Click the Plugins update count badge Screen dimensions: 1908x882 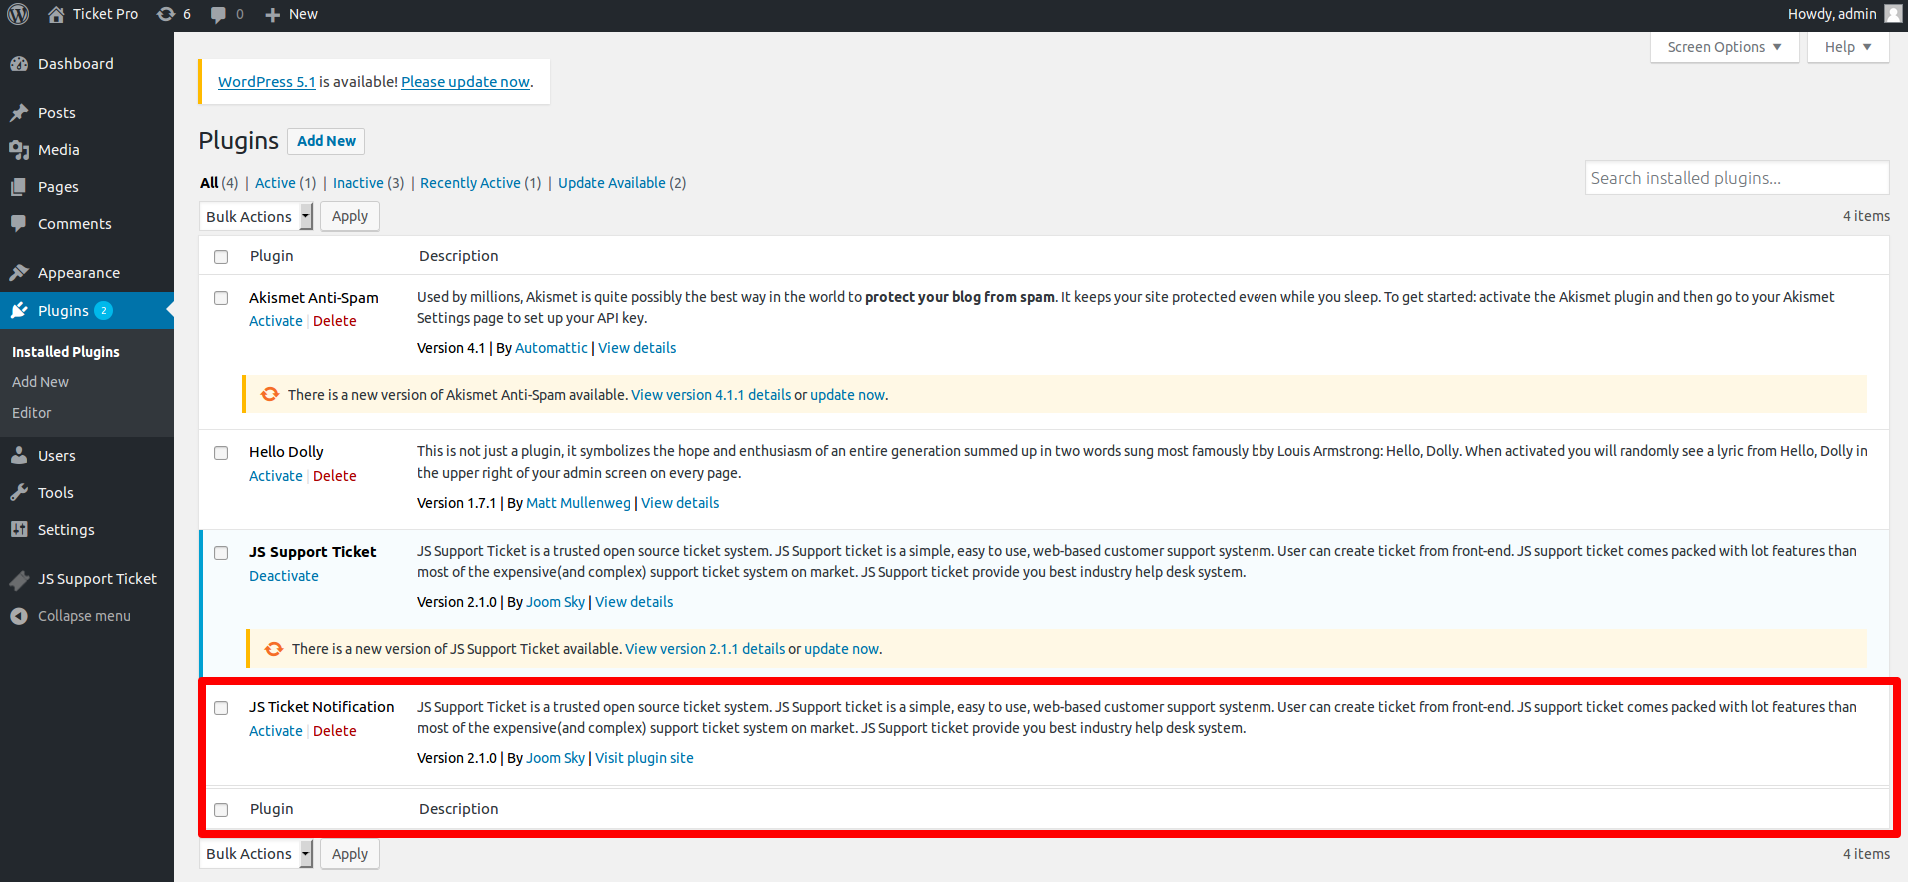[x=103, y=310]
